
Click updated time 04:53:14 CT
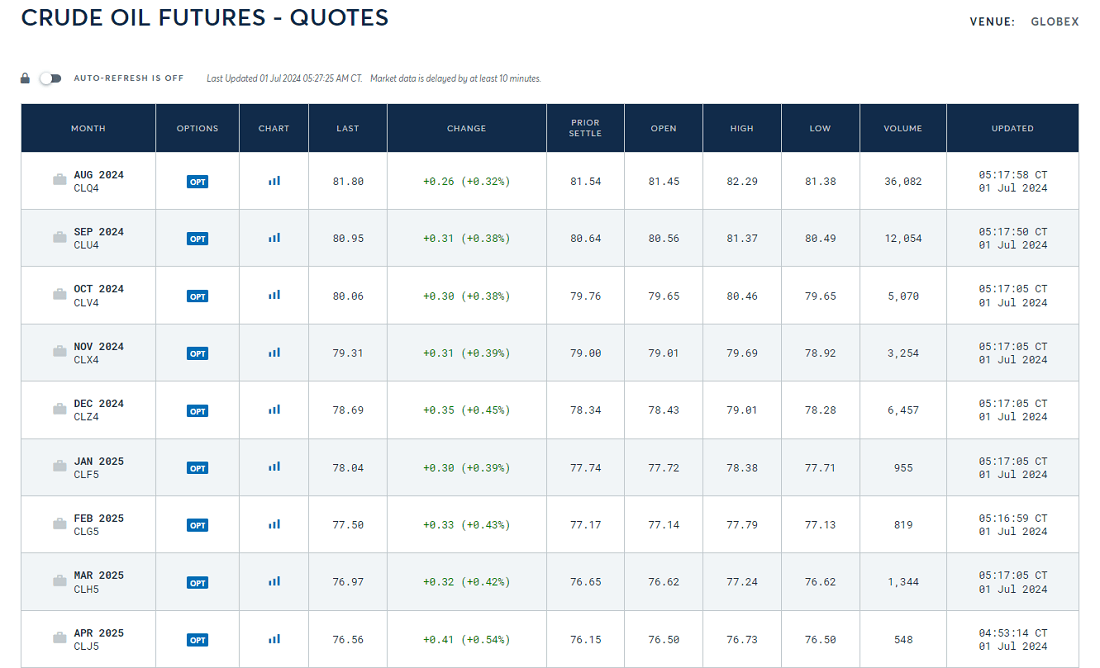coord(1013,633)
